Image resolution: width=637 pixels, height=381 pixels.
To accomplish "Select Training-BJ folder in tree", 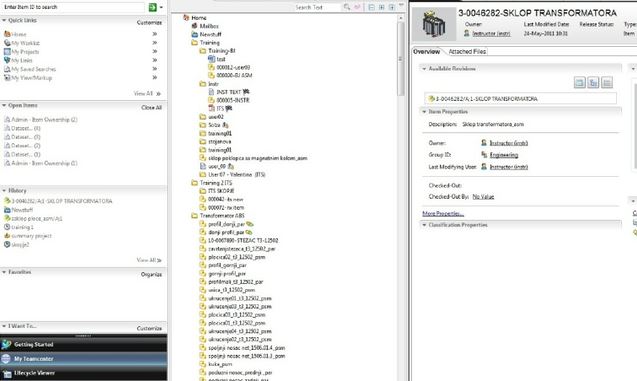I will (217, 51).
